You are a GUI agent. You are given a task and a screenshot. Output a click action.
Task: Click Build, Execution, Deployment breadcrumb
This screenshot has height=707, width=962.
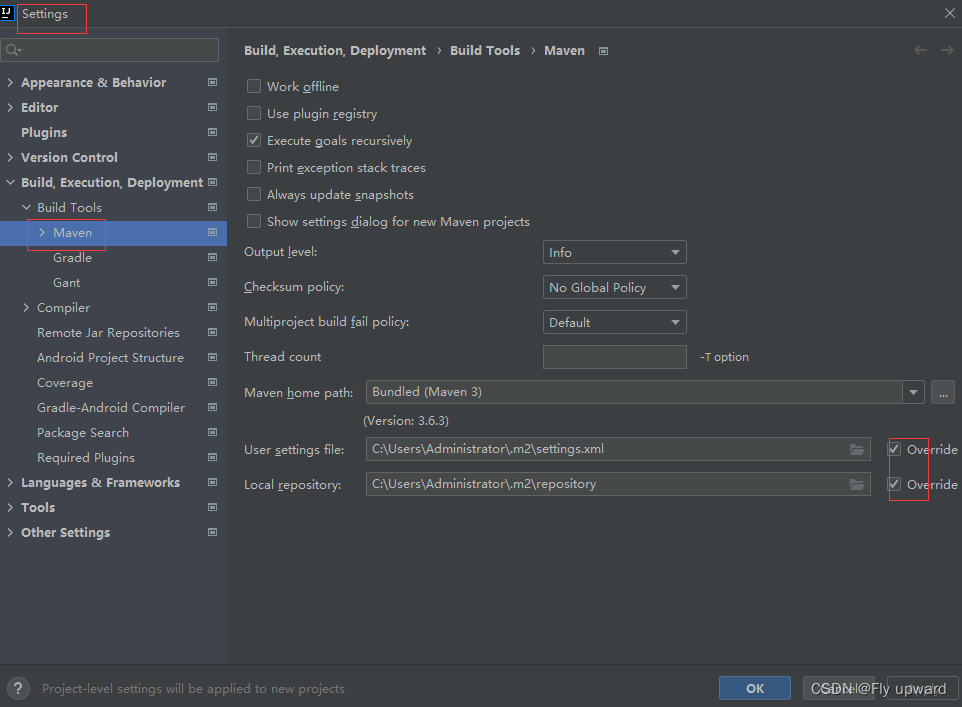(335, 50)
